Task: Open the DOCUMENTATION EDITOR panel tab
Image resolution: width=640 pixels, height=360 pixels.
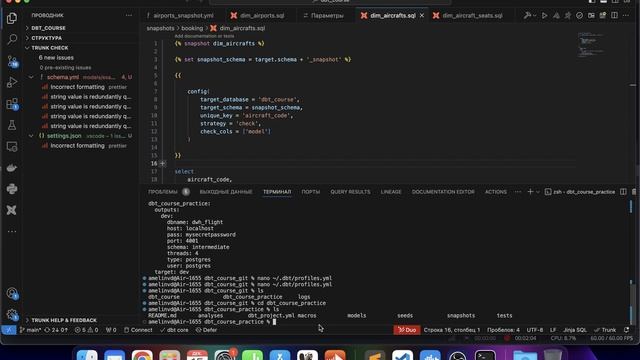Action: click(443, 192)
